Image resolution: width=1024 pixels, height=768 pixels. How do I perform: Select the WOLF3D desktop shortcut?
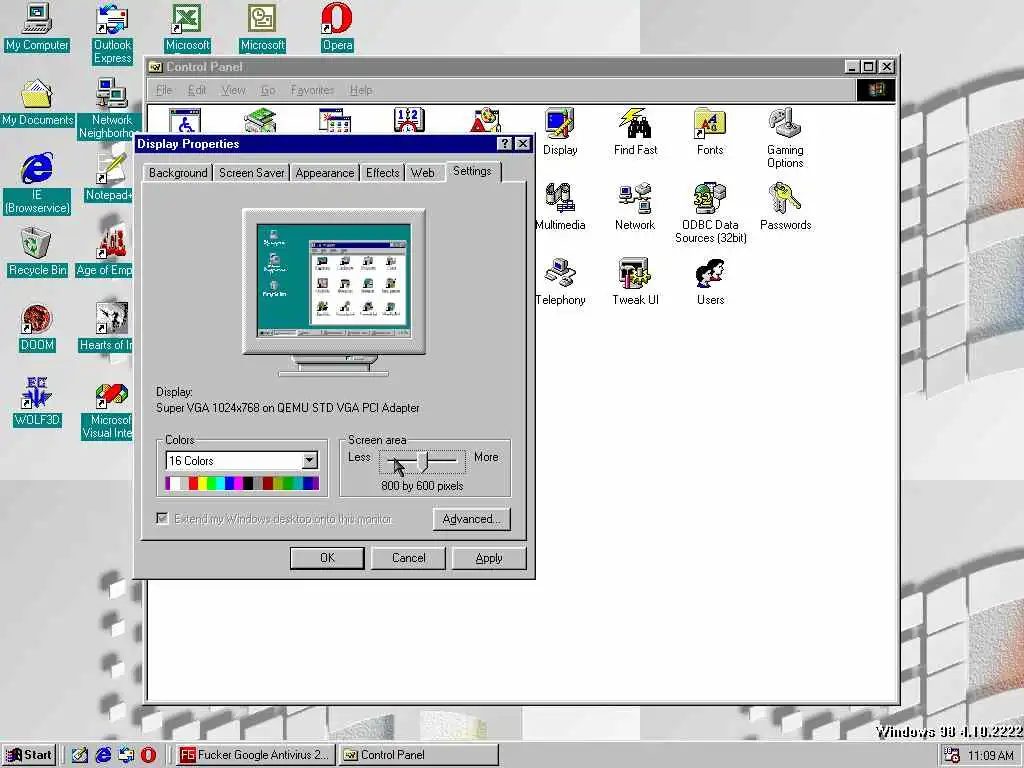[37, 403]
